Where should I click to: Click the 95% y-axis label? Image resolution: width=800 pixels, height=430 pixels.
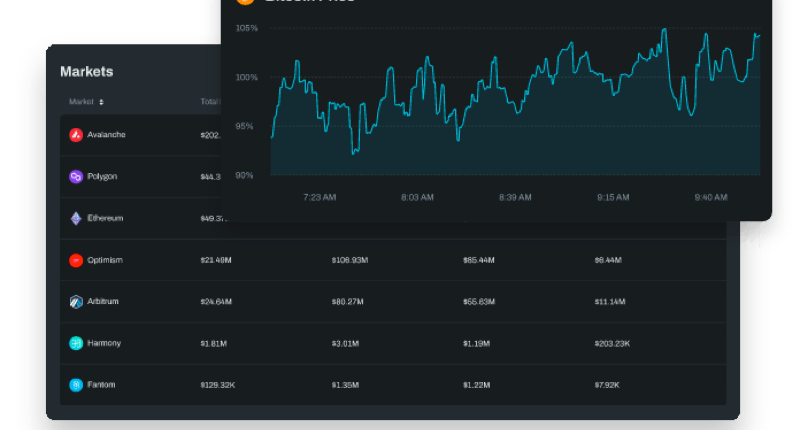[x=244, y=126]
